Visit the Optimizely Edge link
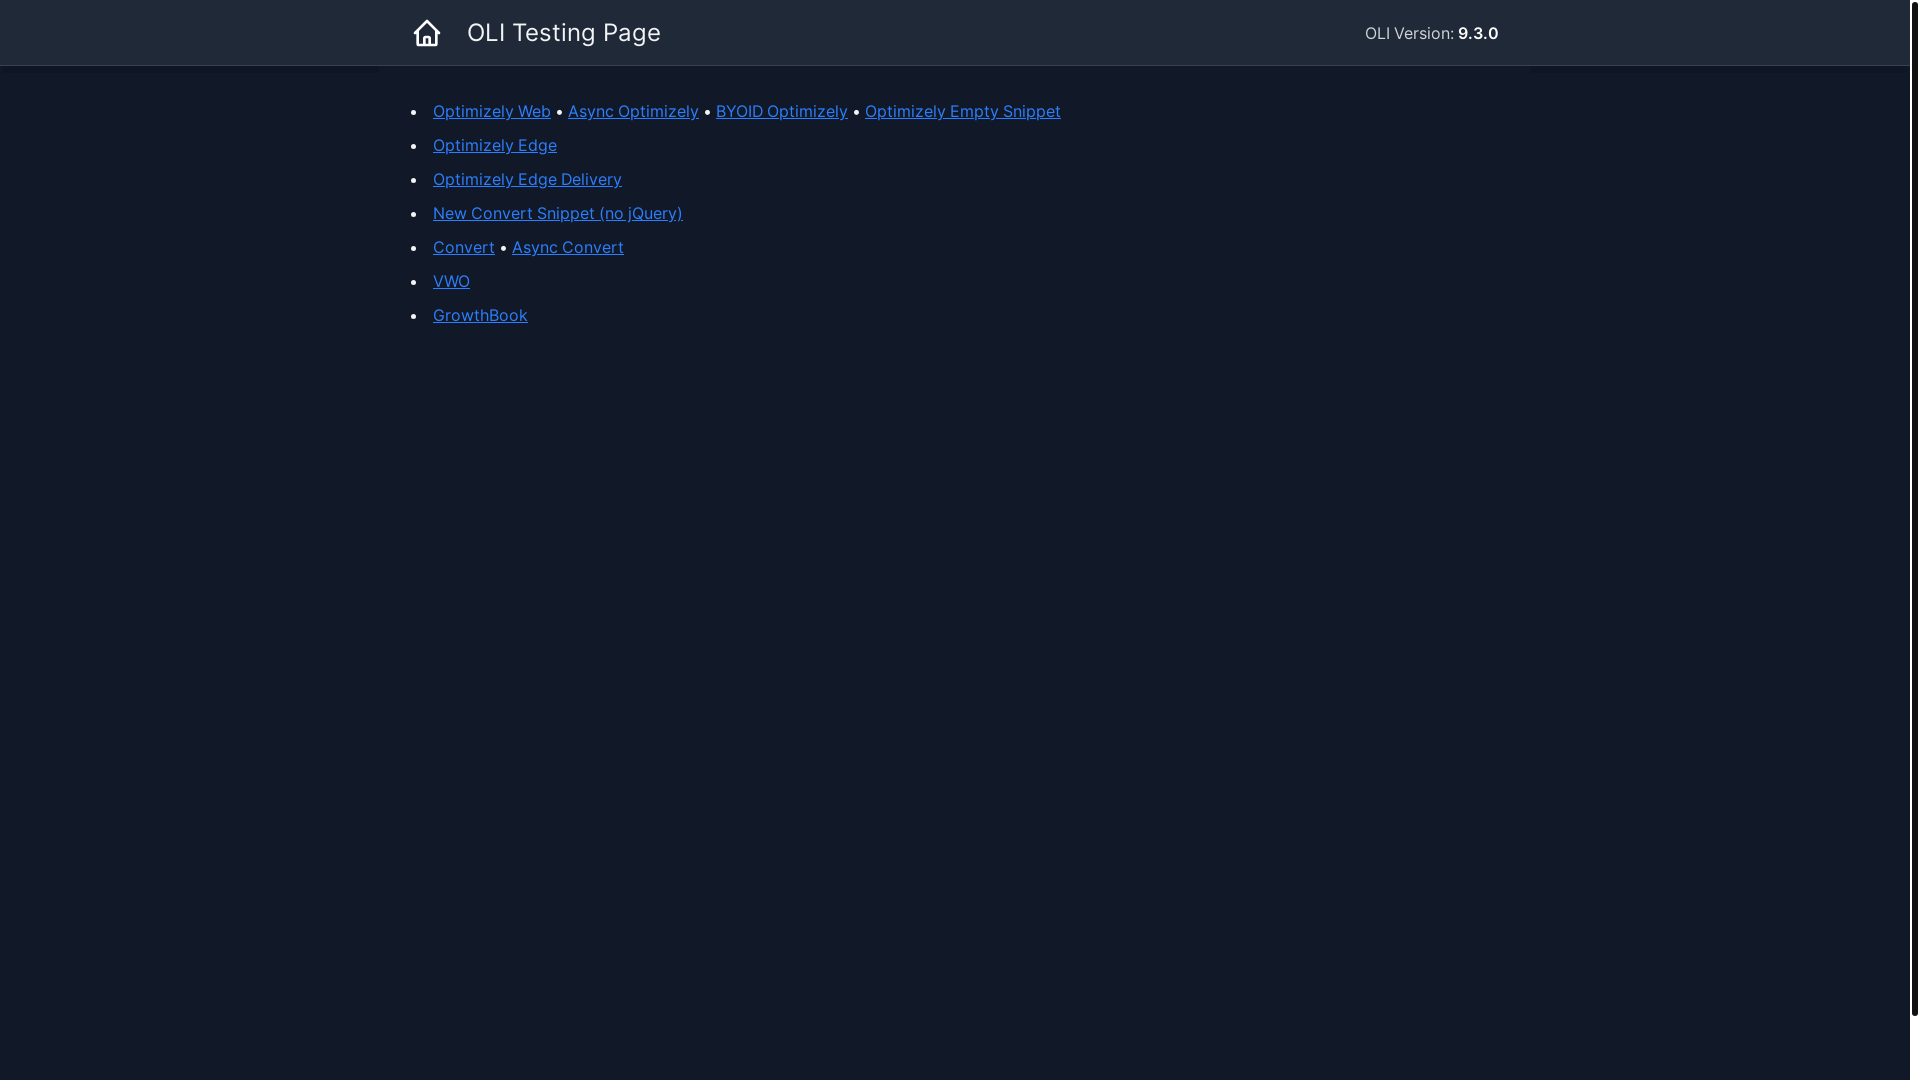This screenshot has width=1920, height=1080. pyautogui.click(x=495, y=145)
